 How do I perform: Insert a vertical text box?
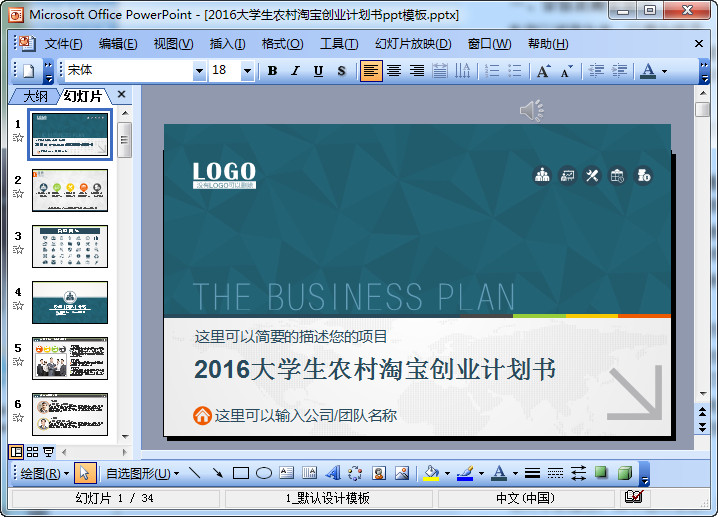pyautogui.click(x=310, y=473)
